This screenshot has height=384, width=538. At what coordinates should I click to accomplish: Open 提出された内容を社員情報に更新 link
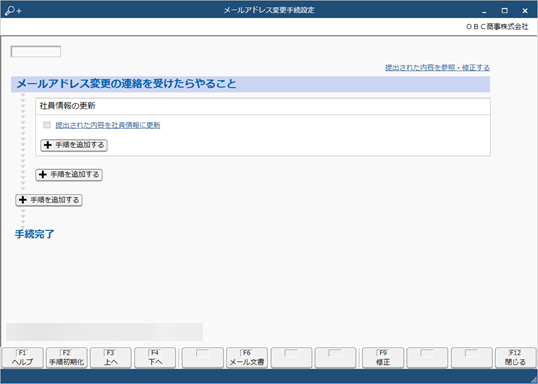tap(108, 125)
